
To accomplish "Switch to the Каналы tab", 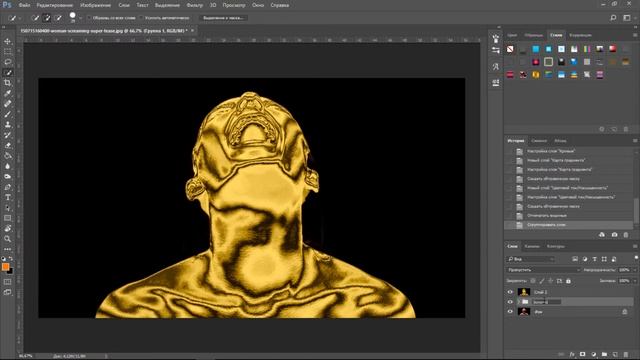I will (532, 247).
